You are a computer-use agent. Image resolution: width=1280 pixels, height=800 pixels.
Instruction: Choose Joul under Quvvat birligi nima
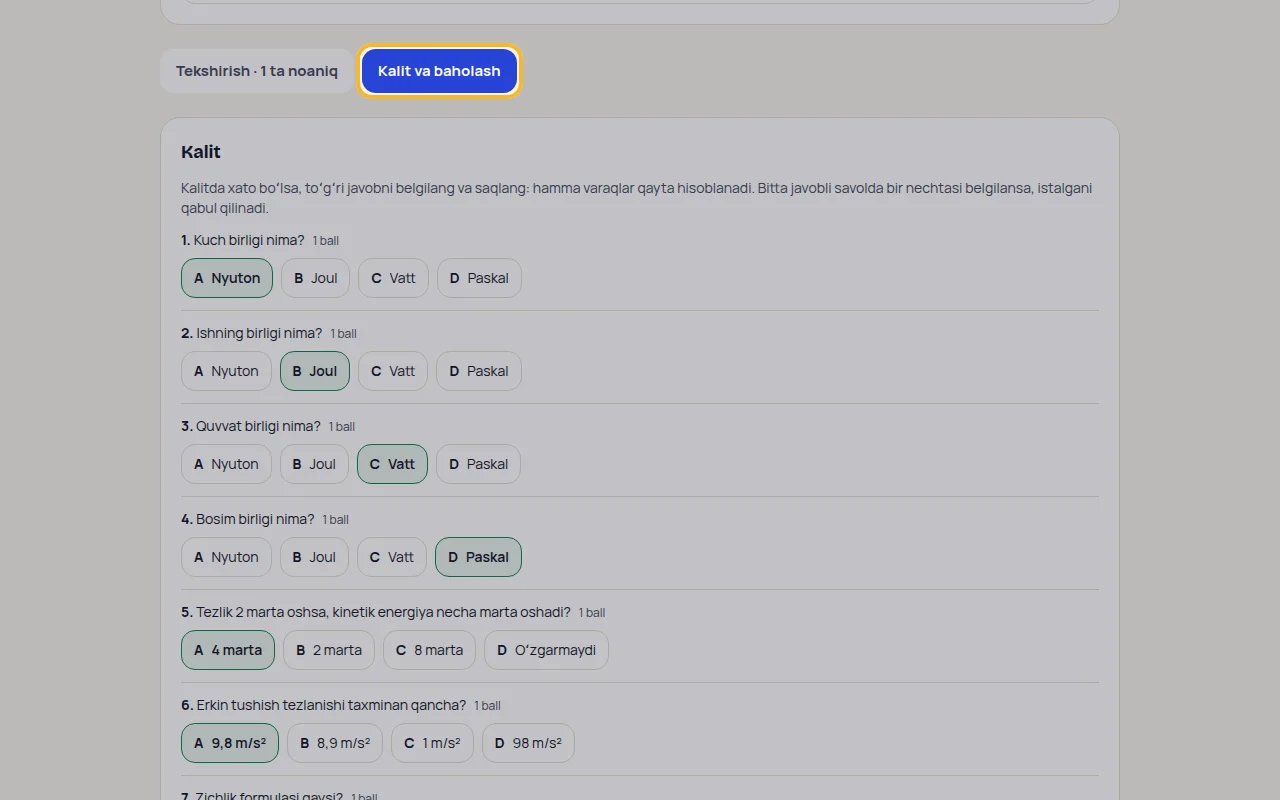[314, 464]
